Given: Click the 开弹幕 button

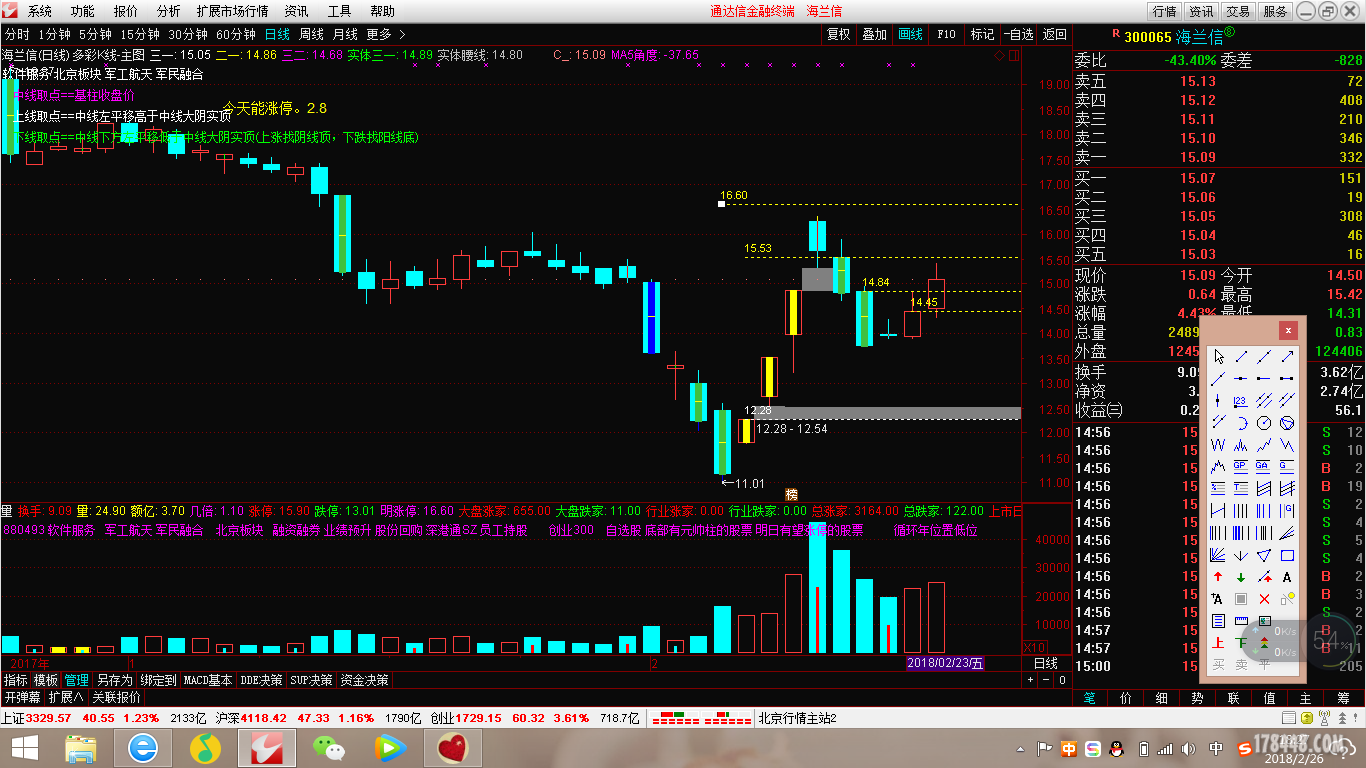Looking at the screenshot, I should pyautogui.click(x=22, y=697).
